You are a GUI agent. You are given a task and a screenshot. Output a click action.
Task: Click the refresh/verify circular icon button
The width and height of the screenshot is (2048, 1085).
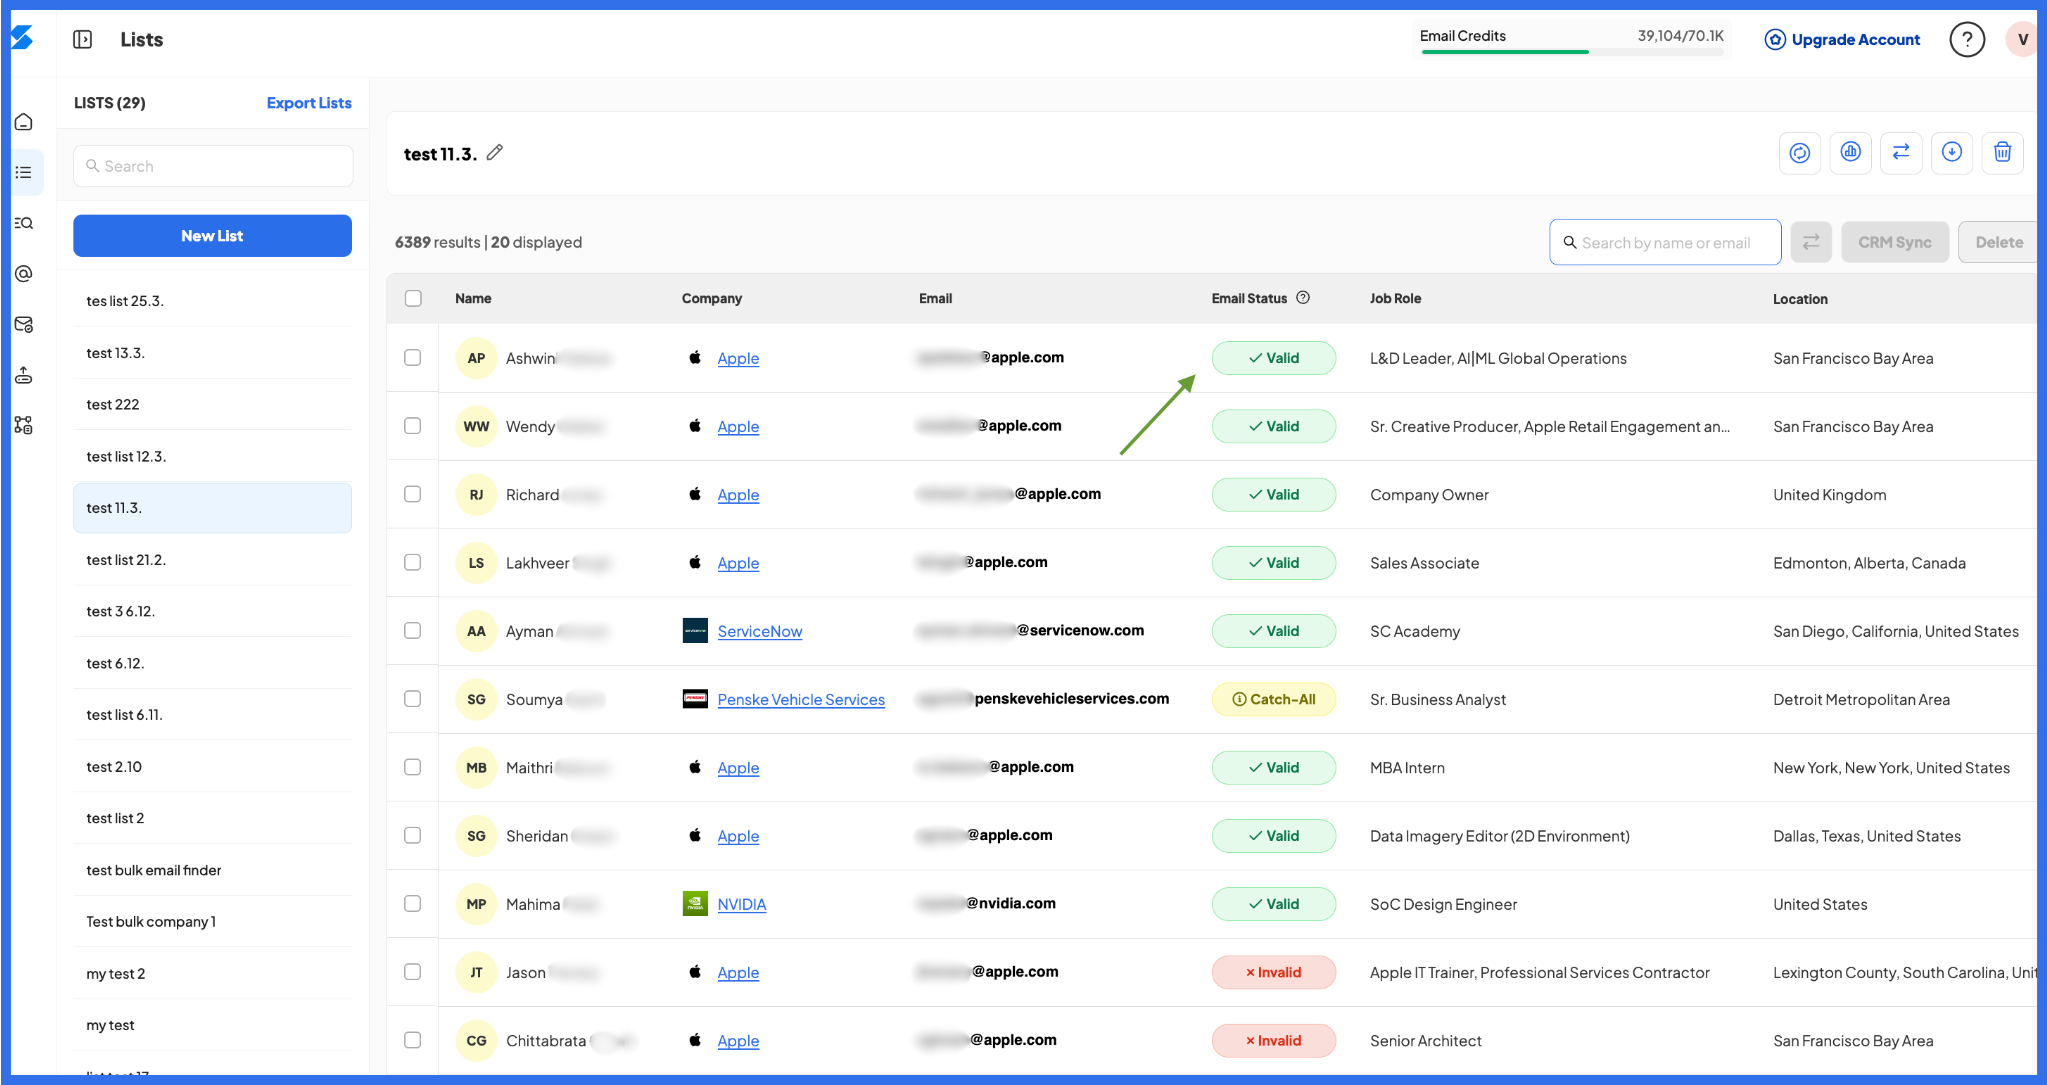point(1800,153)
